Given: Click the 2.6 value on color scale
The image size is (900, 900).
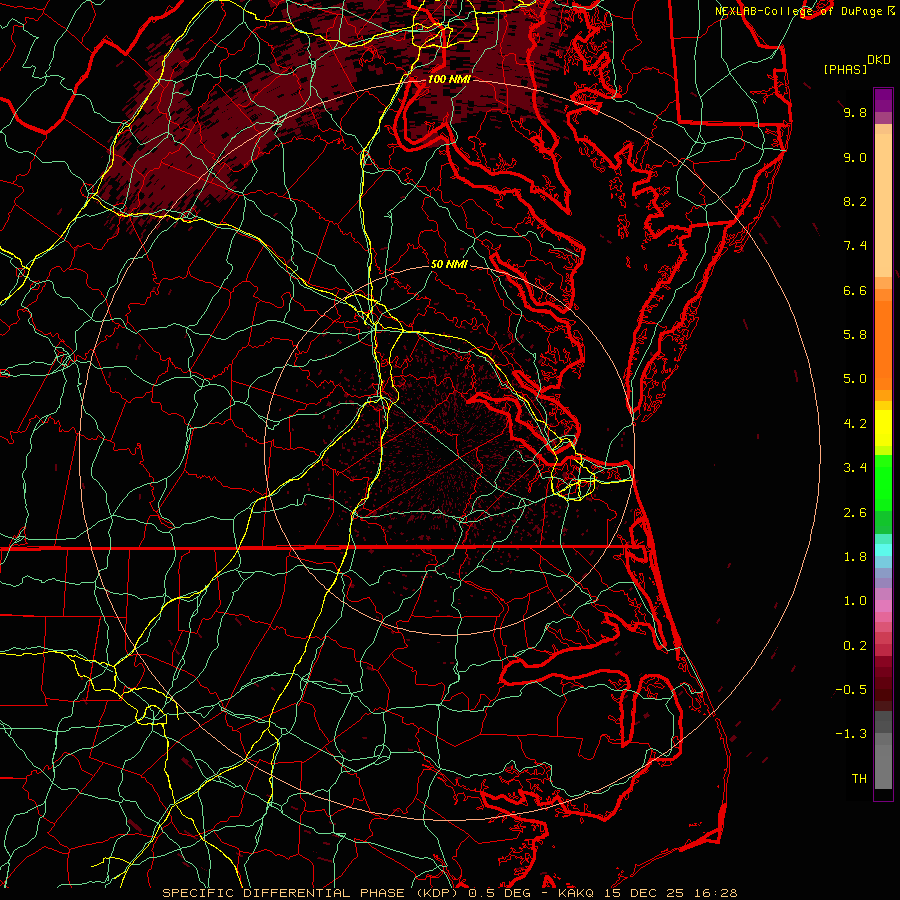Looking at the screenshot, I should pyautogui.click(x=855, y=513).
